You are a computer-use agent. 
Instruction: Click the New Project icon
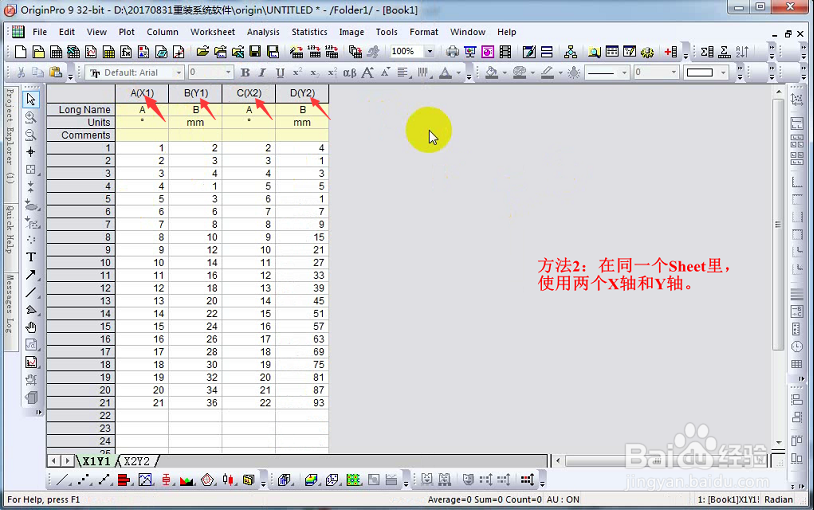click(20, 51)
